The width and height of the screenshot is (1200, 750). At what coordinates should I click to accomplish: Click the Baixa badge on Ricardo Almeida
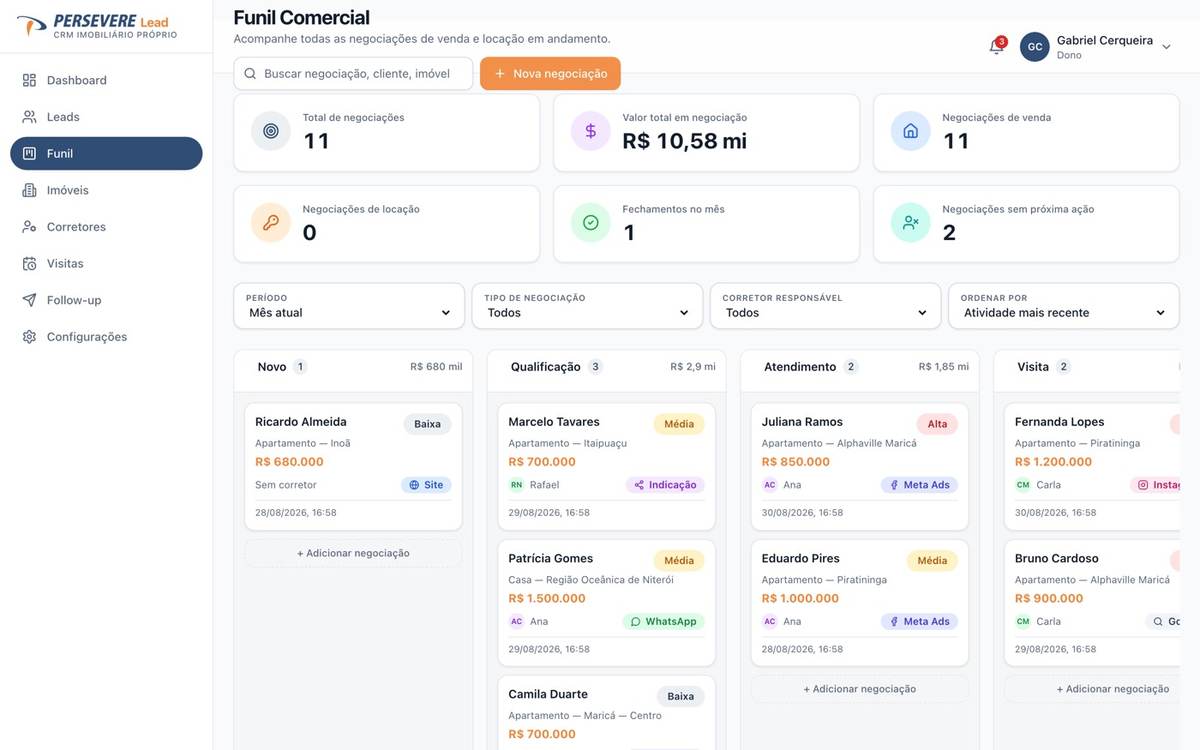[x=428, y=424]
